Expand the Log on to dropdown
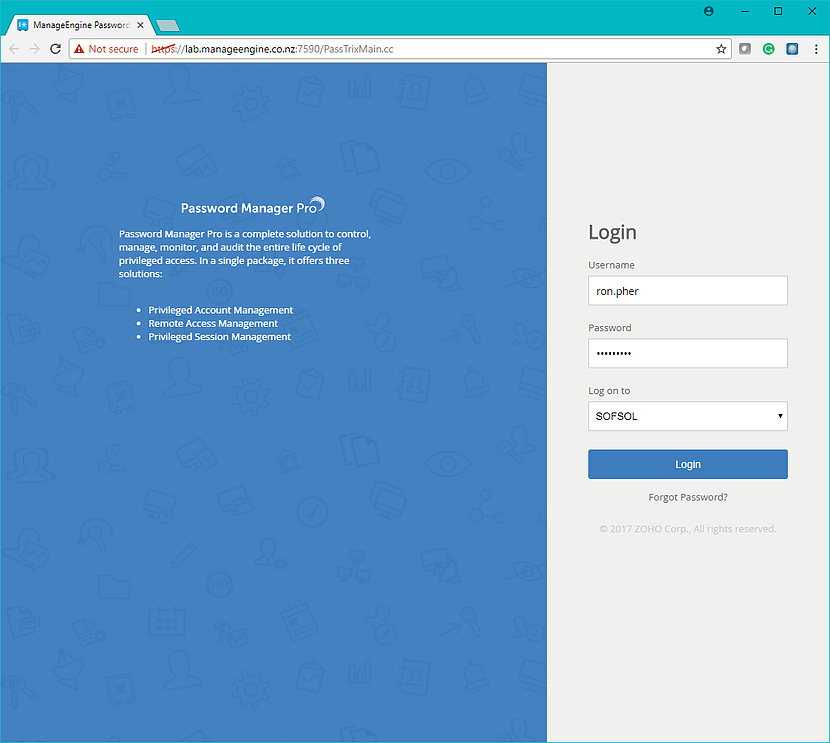This screenshot has width=830, height=743. click(x=688, y=416)
